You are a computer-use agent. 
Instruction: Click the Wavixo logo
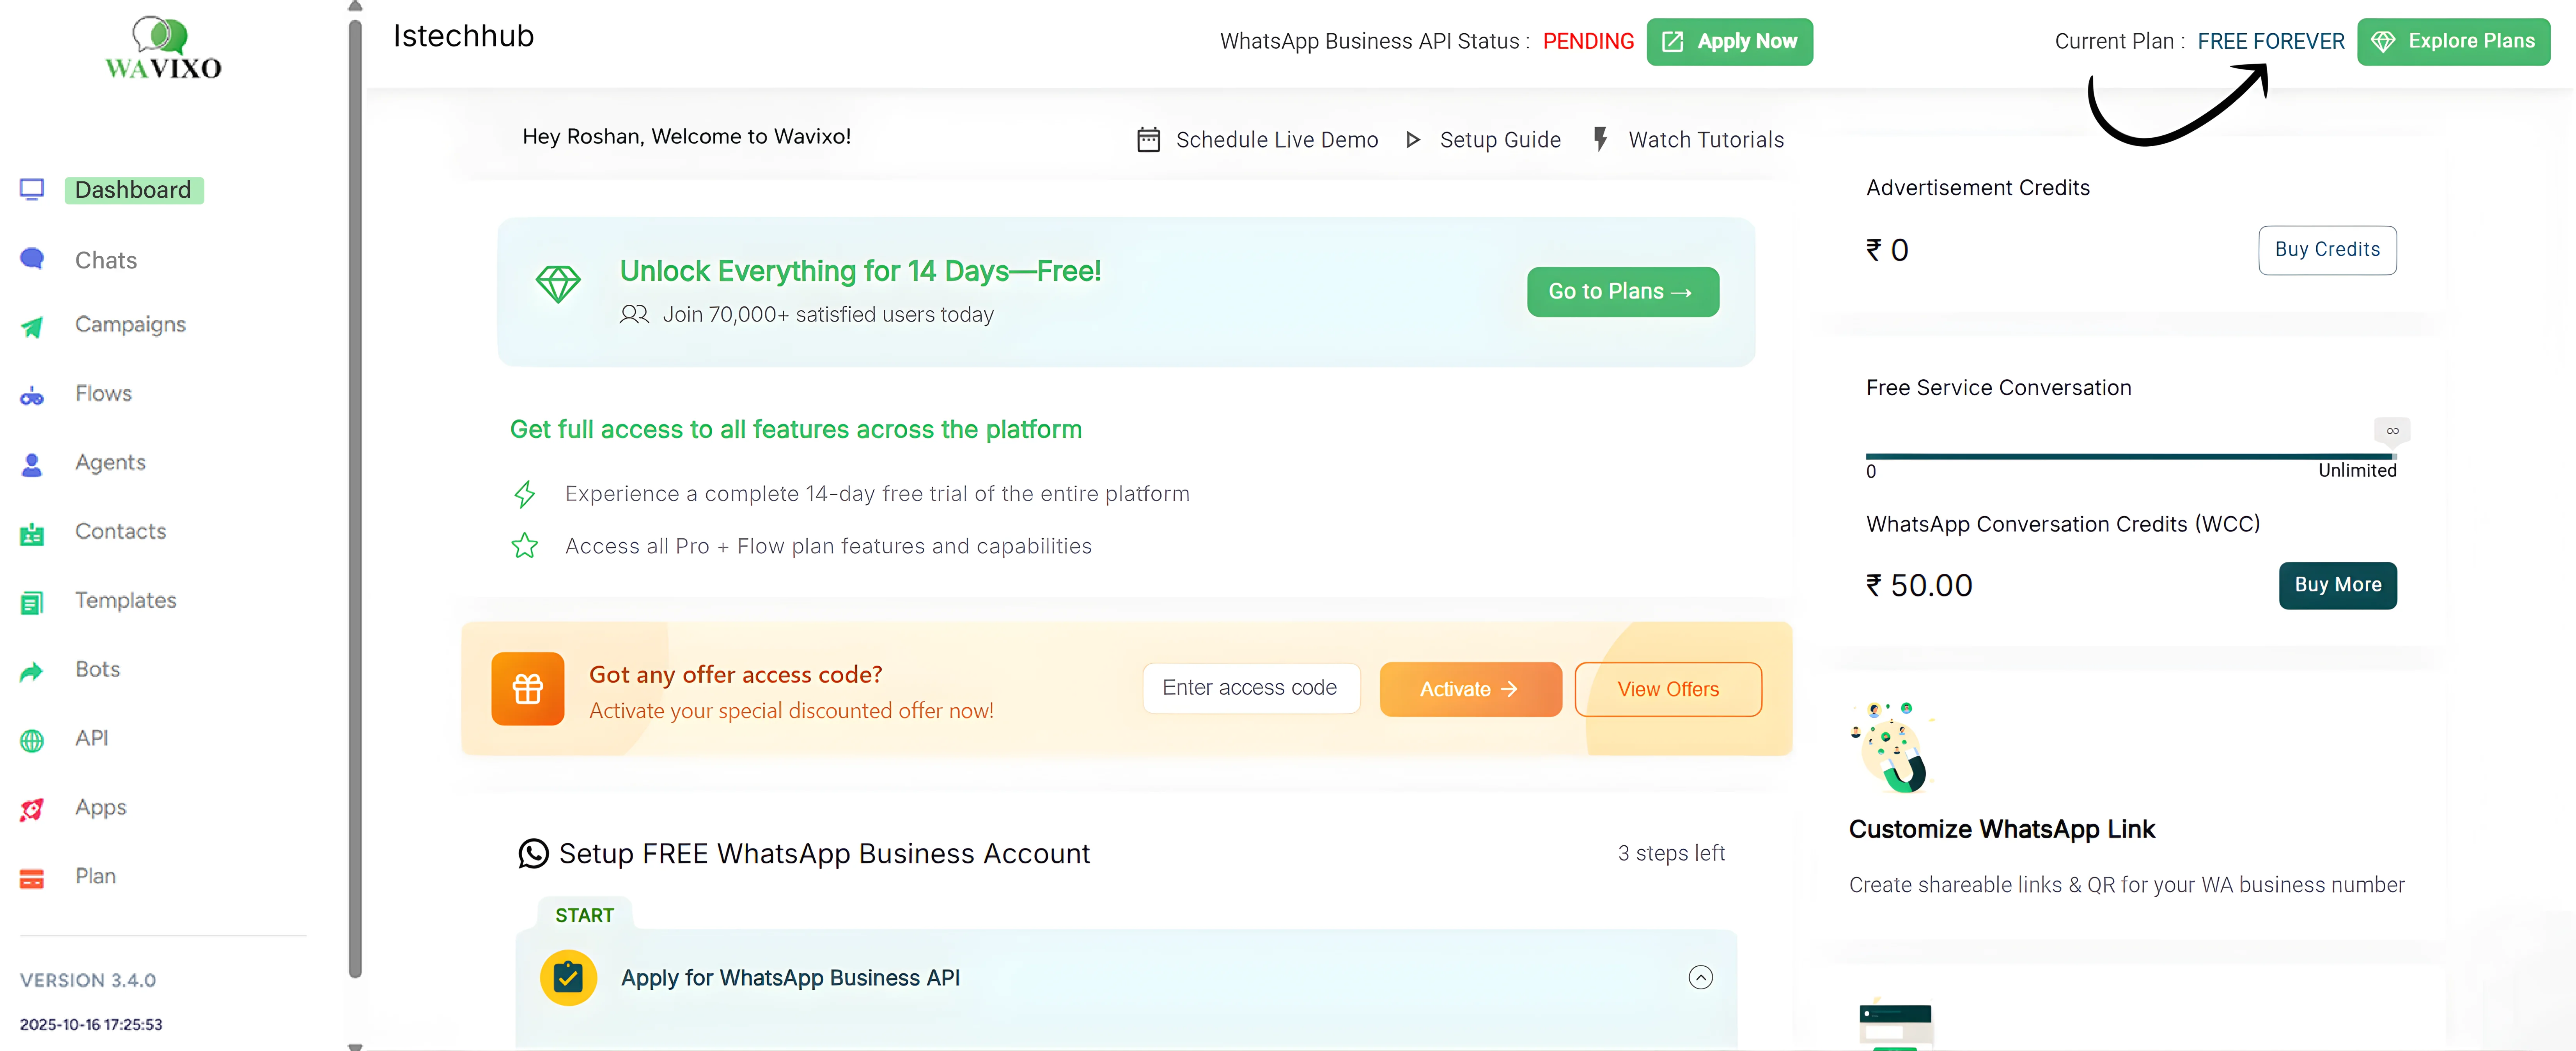coord(163,49)
